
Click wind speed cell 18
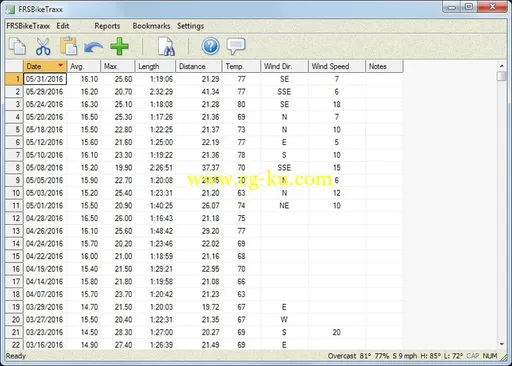point(337,104)
